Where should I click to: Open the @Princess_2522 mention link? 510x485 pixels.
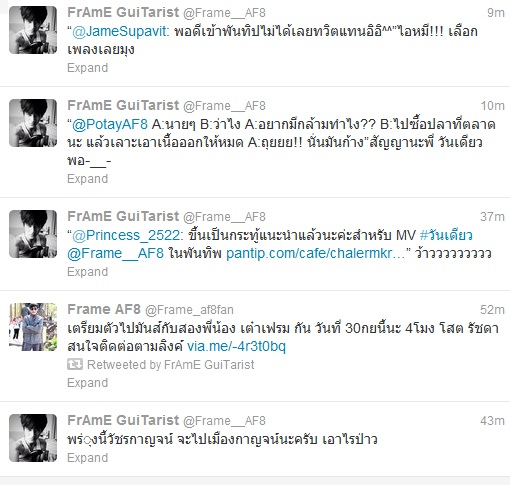[126, 235]
